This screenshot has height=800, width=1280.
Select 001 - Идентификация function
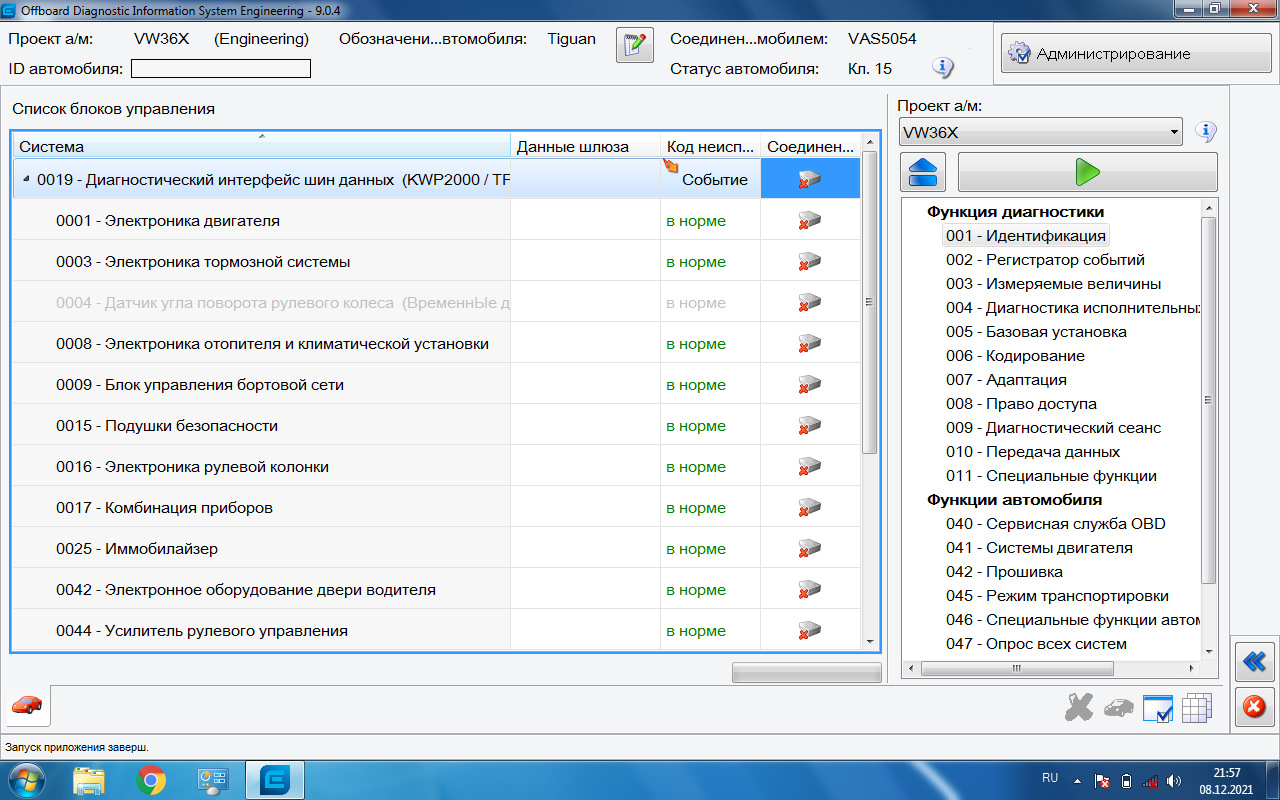(1026, 236)
